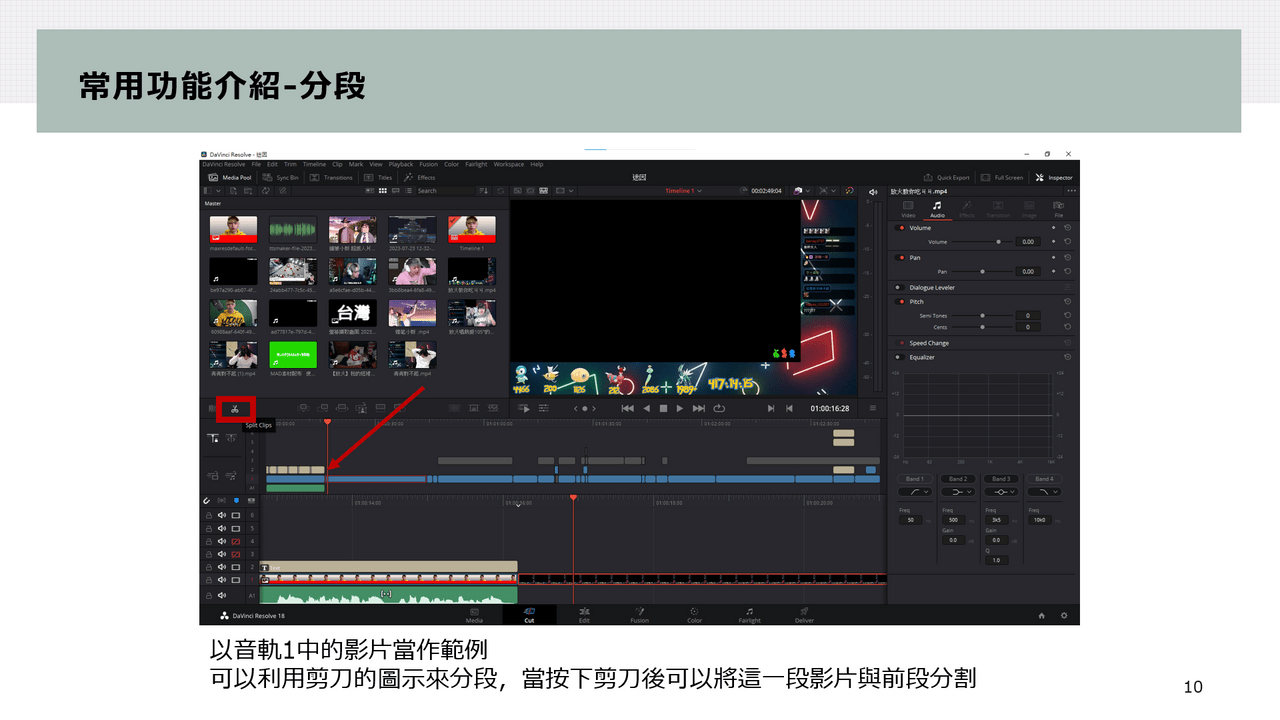Enable the Equalizer toggle

(x=901, y=357)
